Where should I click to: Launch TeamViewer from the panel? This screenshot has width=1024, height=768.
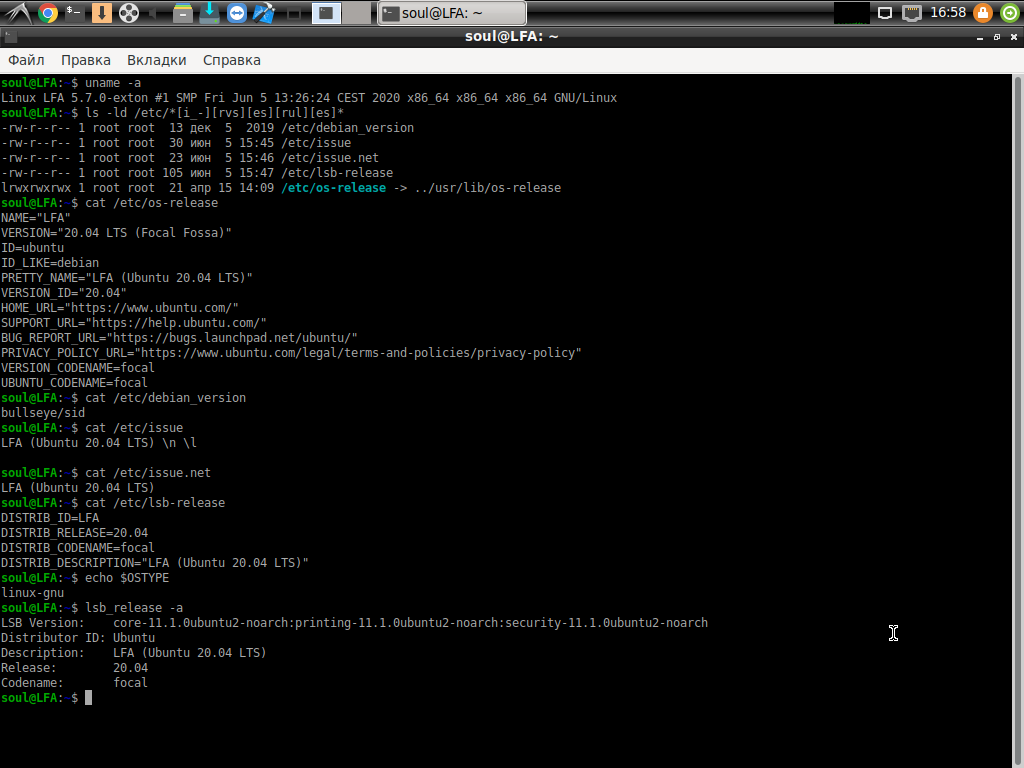[236, 13]
